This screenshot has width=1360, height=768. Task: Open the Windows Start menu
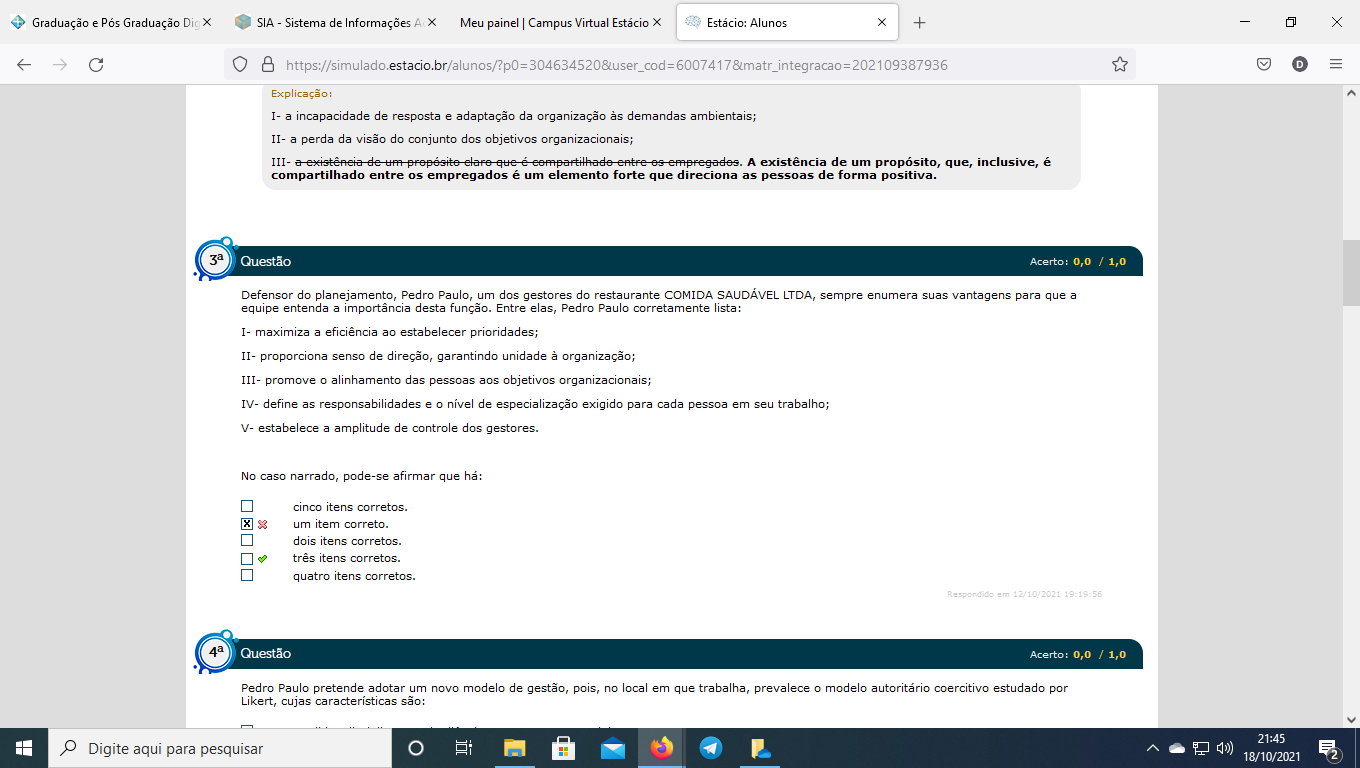[24, 748]
